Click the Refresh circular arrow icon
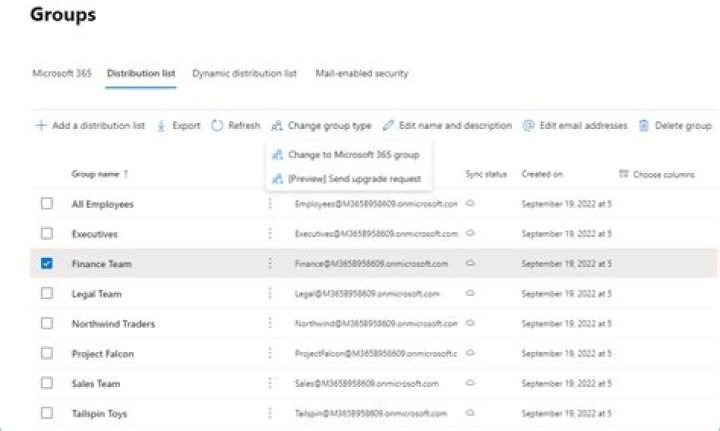The width and height of the screenshot is (720, 431). [x=217, y=125]
